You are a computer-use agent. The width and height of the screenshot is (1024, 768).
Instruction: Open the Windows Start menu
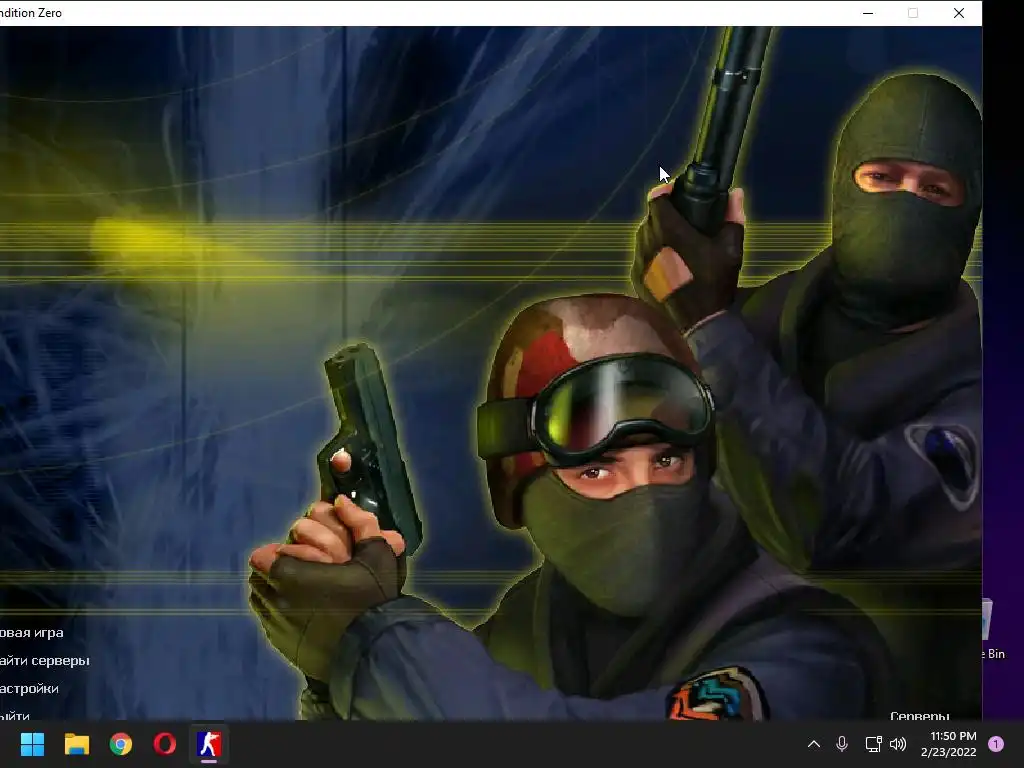coord(32,744)
